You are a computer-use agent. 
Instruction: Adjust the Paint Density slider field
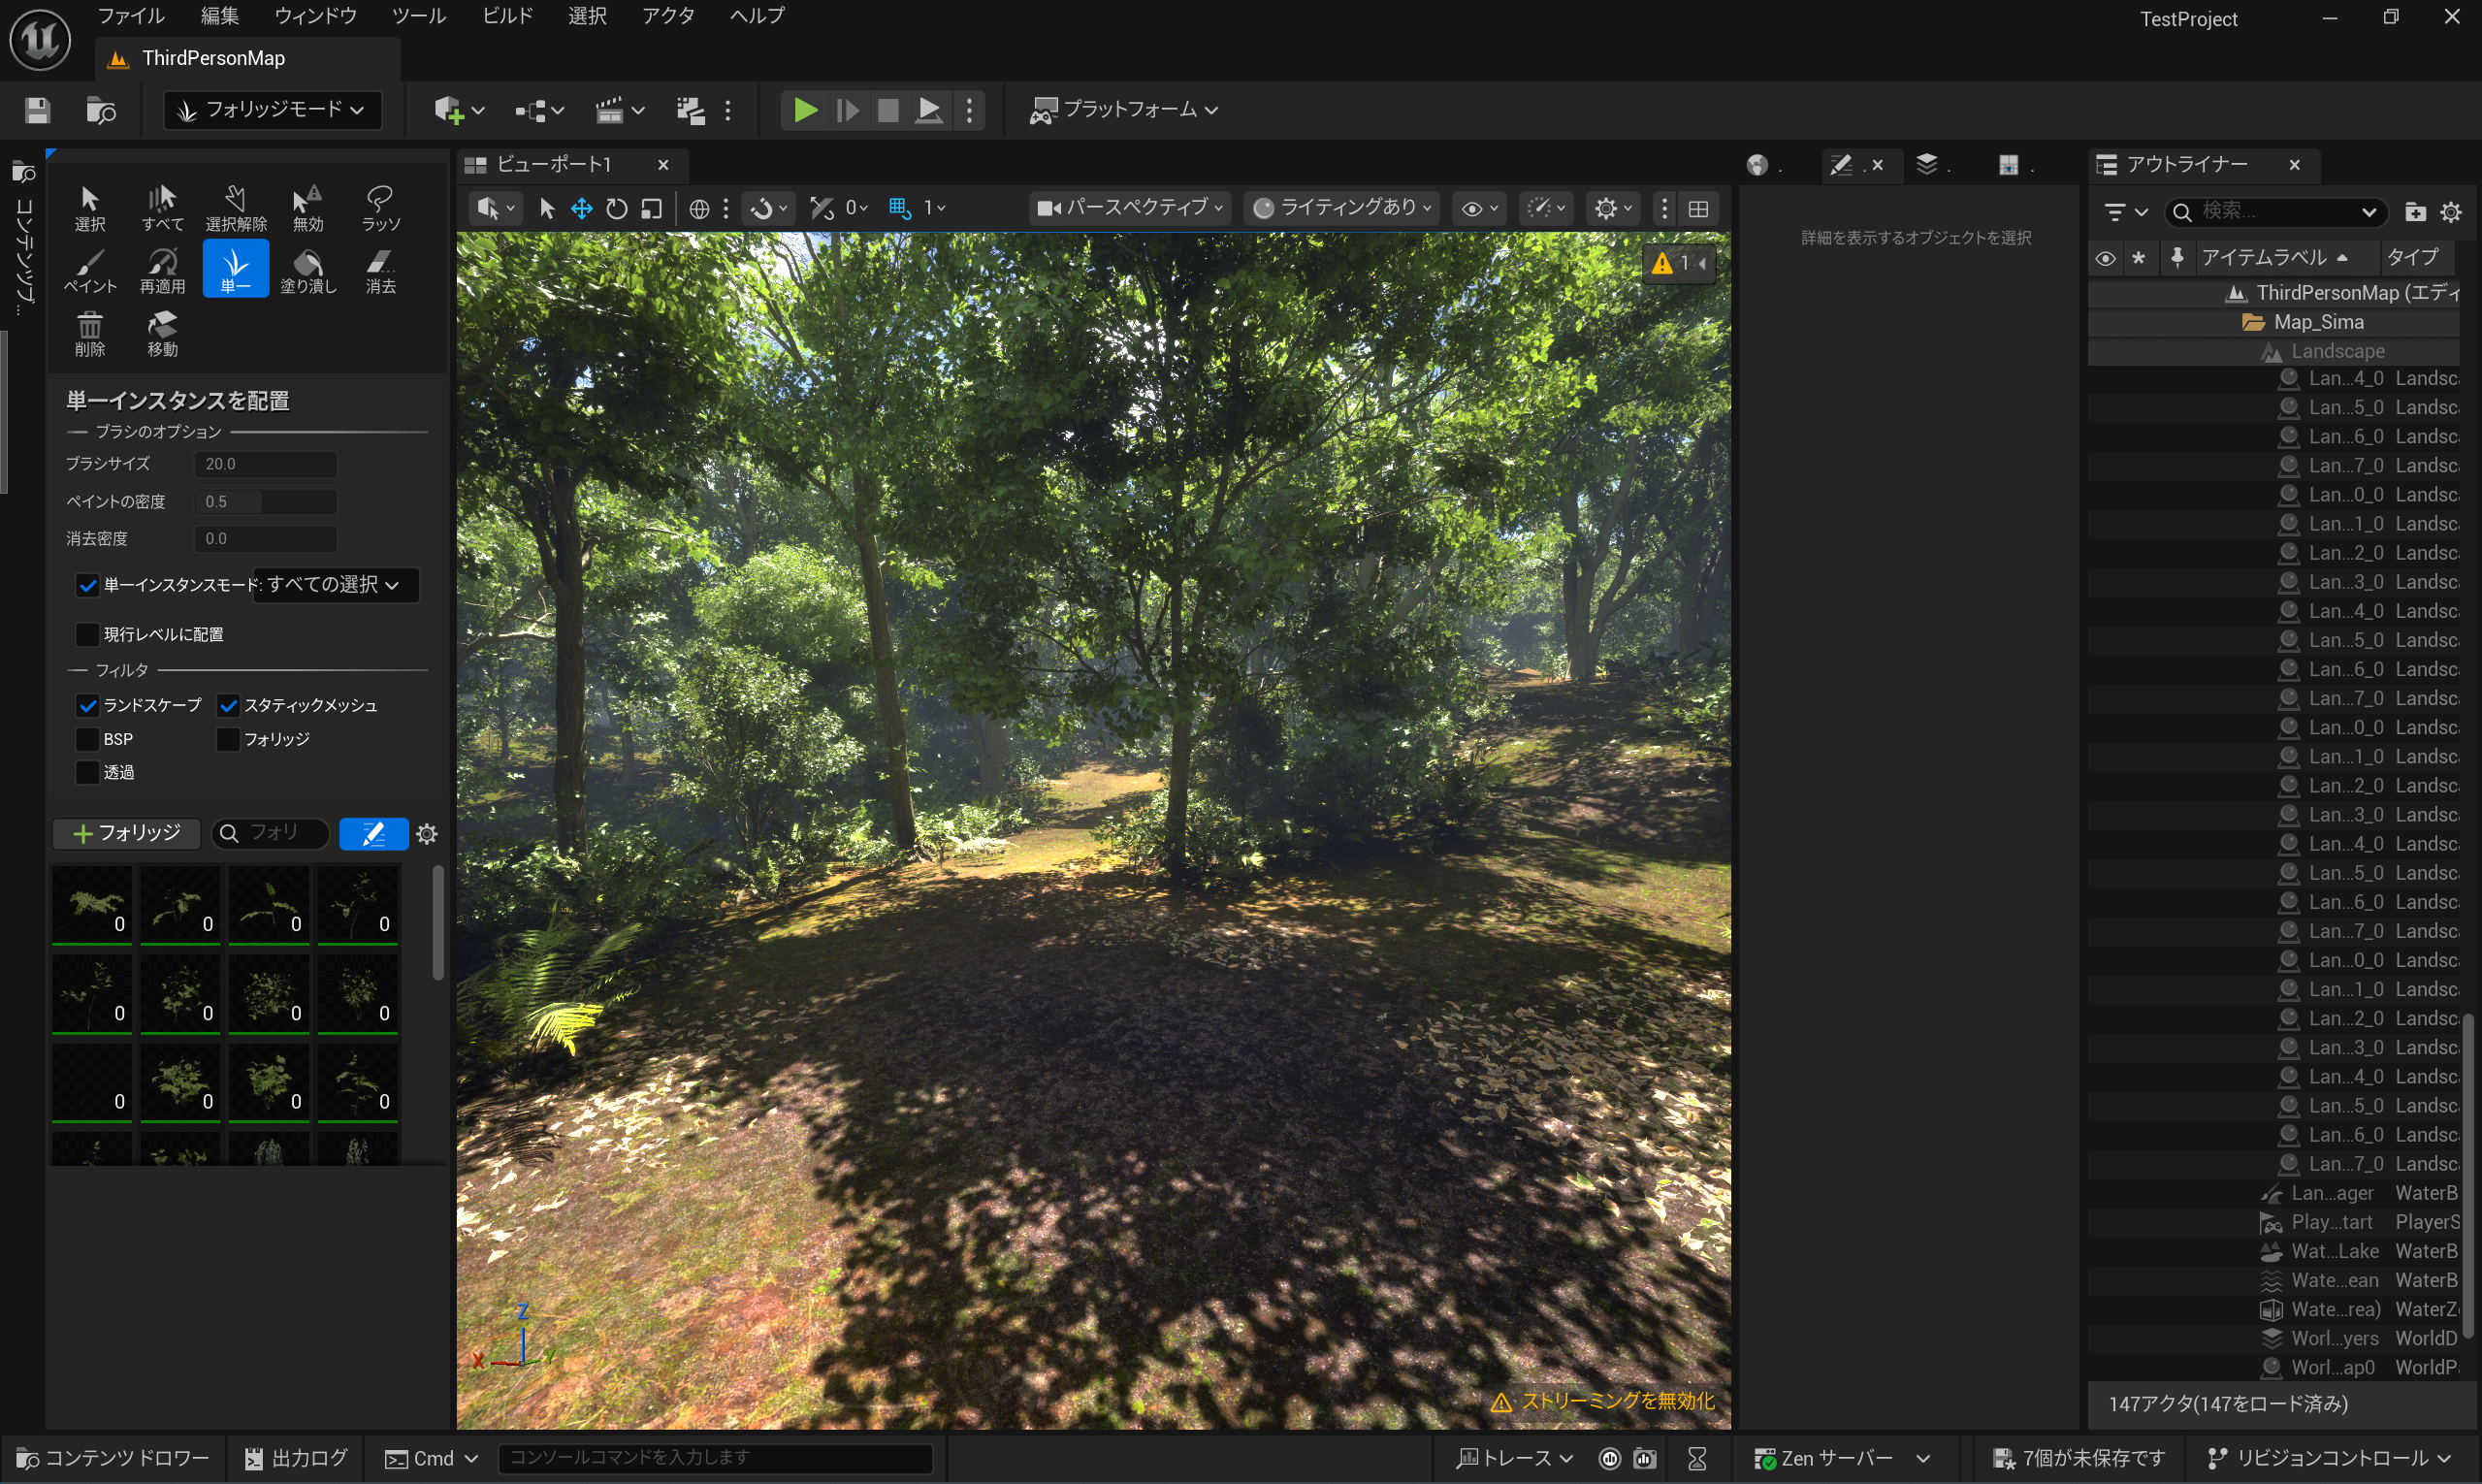click(265, 501)
